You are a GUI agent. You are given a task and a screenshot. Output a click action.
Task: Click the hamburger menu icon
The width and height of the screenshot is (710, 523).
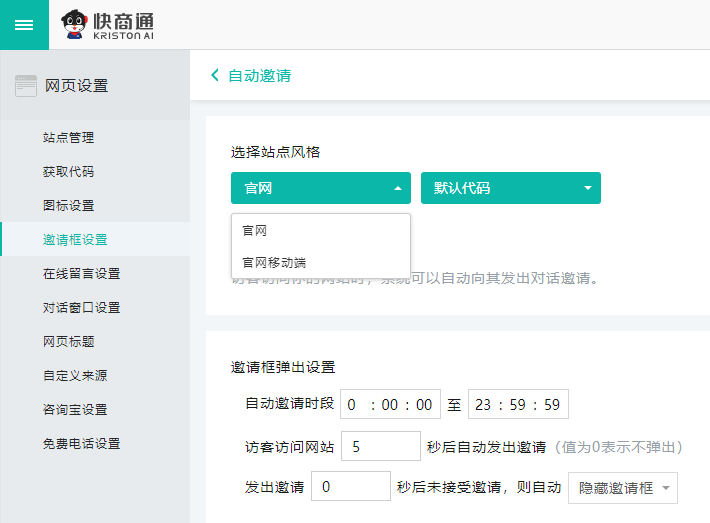(24, 25)
